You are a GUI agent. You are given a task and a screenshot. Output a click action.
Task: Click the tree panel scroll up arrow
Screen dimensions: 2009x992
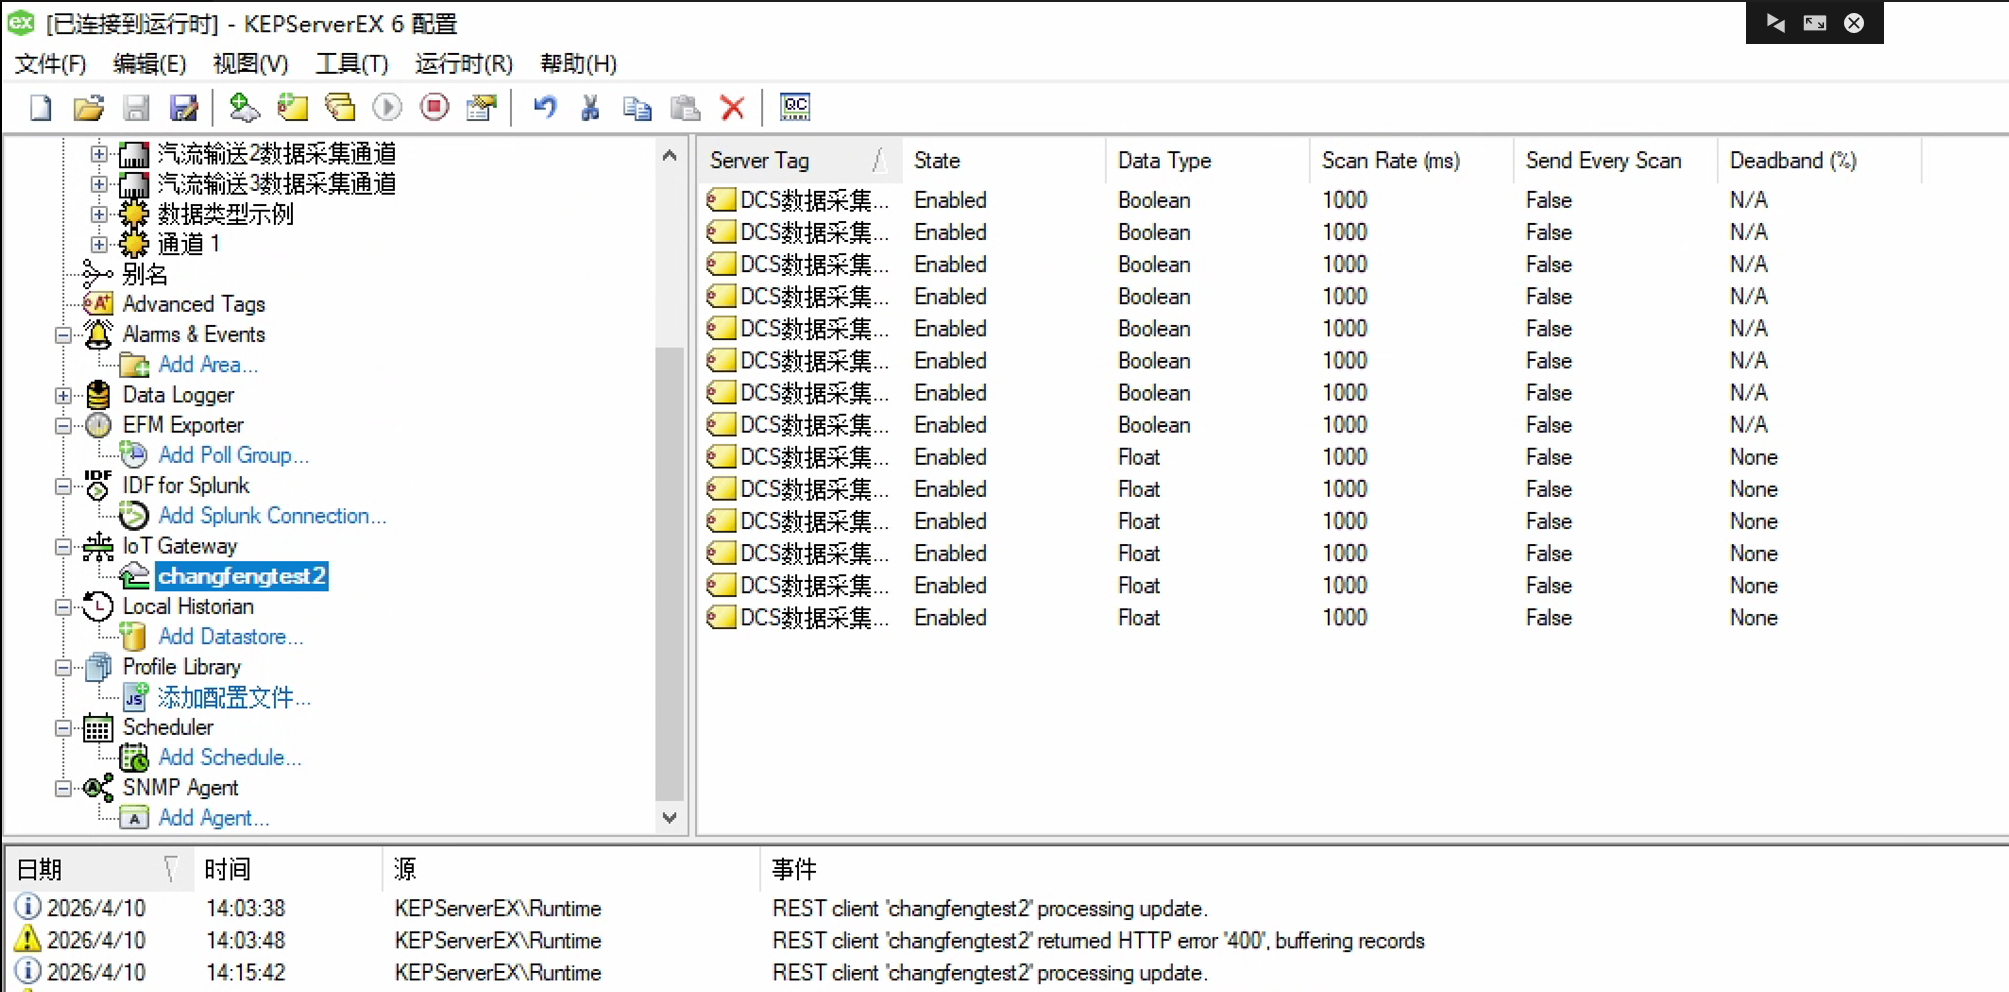[669, 156]
